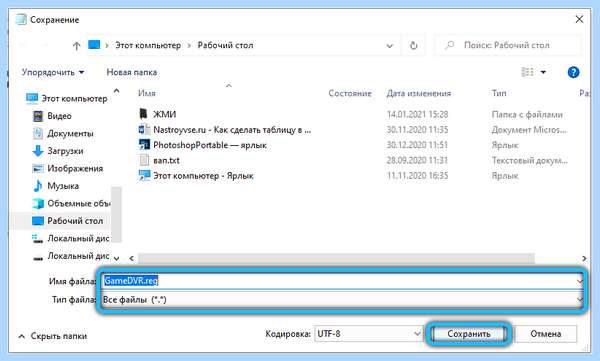Click the Документ Micros... type text
600x361 pixels.
(x=529, y=129)
